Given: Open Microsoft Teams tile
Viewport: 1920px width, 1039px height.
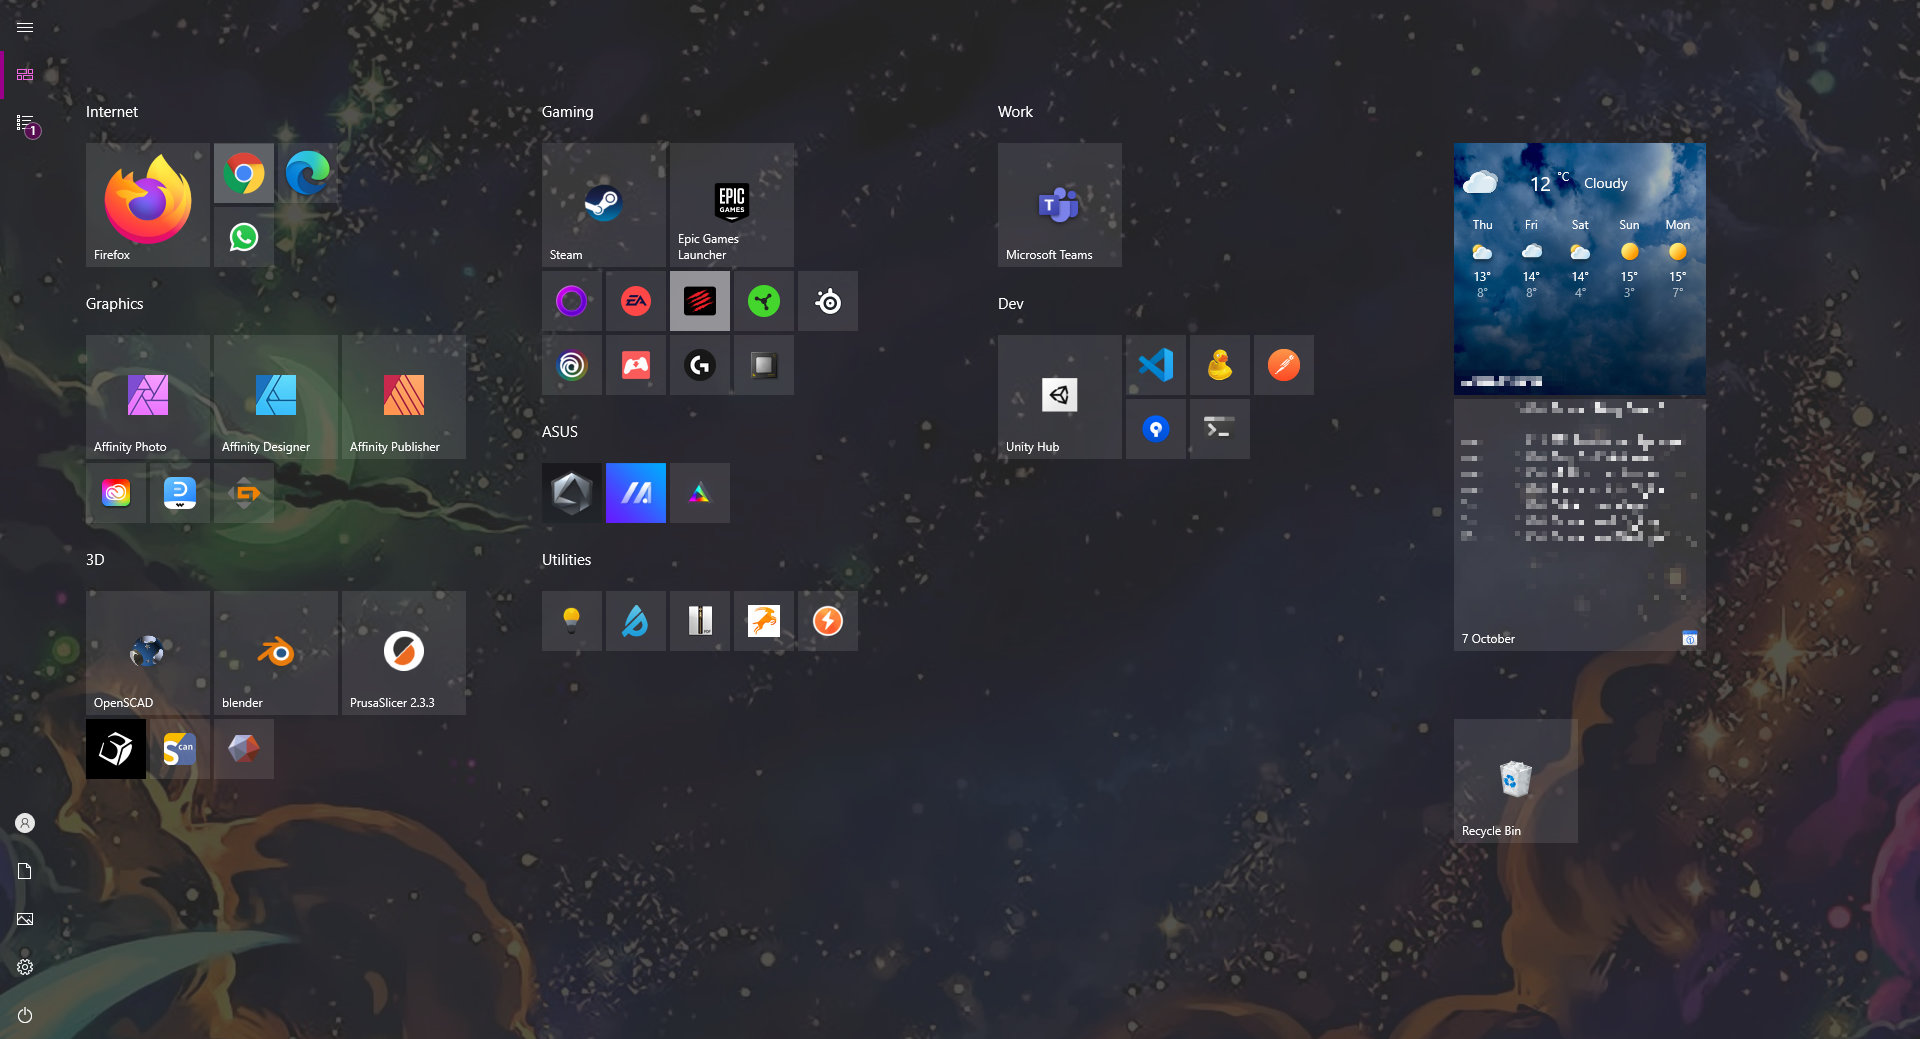Looking at the screenshot, I should tap(1060, 205).
